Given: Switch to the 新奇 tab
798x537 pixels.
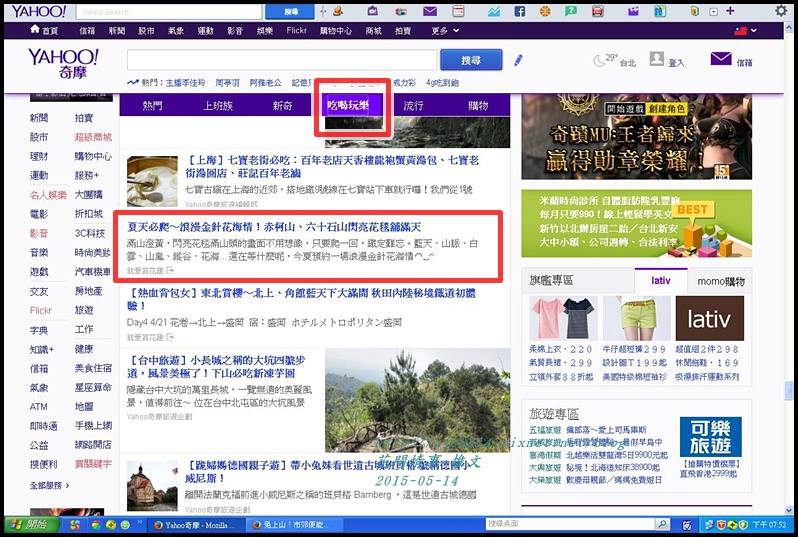Looking at the screenshot, I should pos(282,105).
